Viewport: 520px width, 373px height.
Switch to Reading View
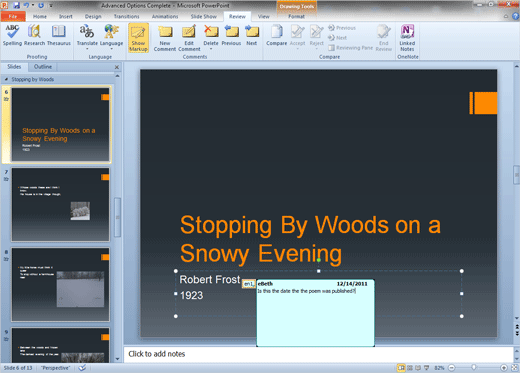pos(418,368)
